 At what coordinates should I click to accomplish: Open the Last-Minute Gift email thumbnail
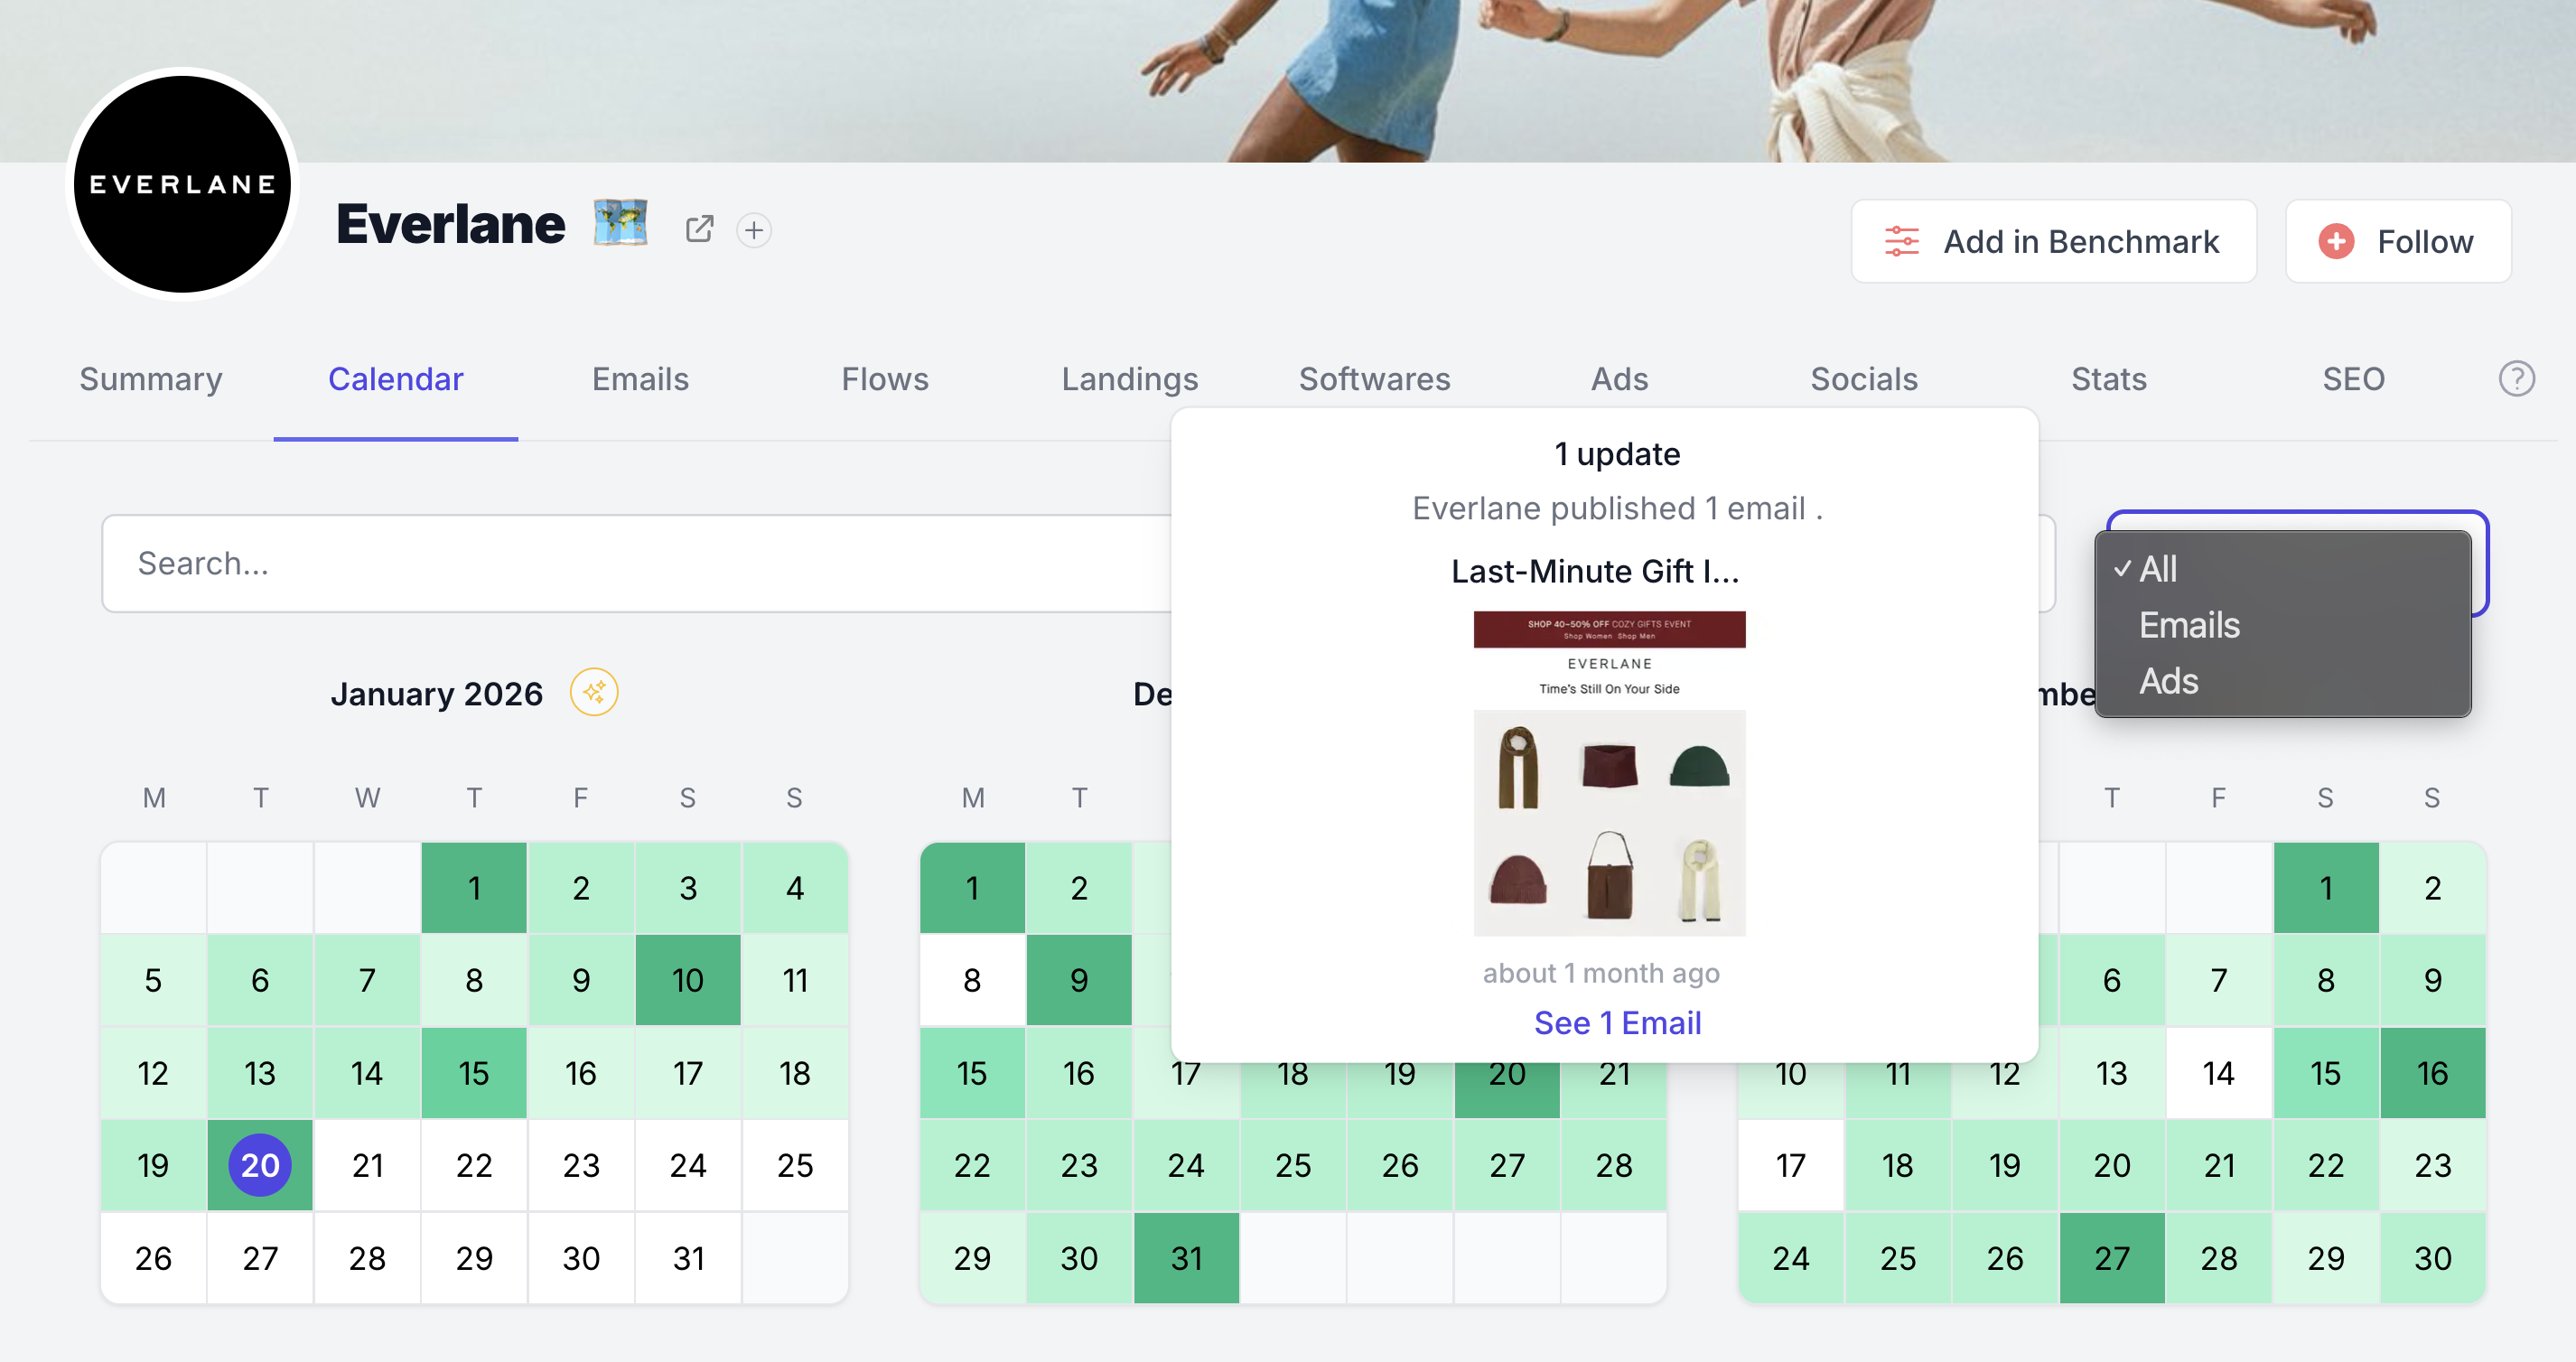click(1609, 773)
